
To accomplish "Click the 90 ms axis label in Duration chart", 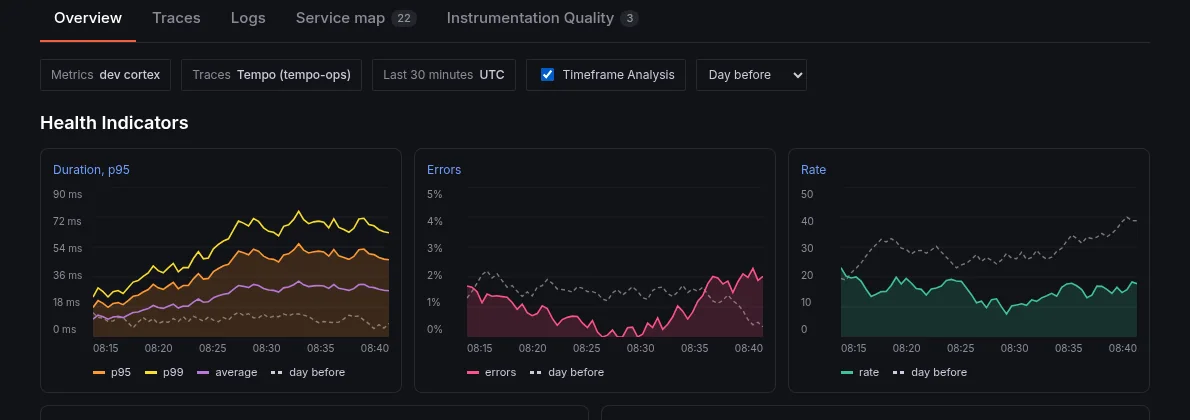I will coord(68,194).
